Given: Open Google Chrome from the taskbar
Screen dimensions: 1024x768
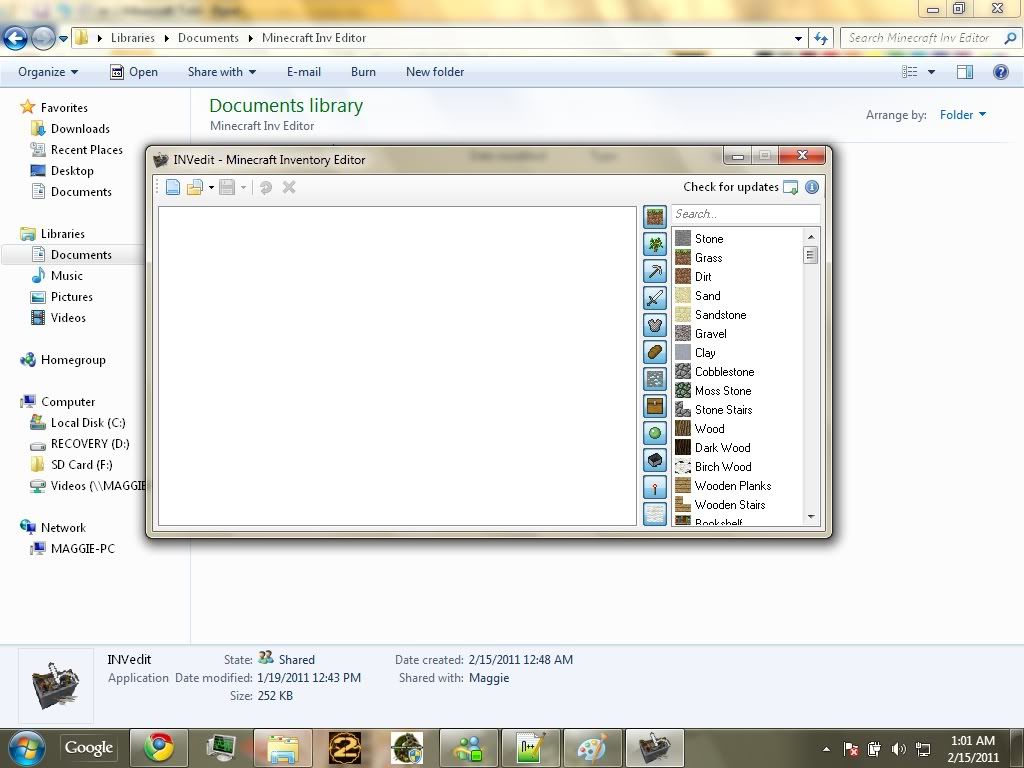Looking at the screenshot, I should (159, 748).
